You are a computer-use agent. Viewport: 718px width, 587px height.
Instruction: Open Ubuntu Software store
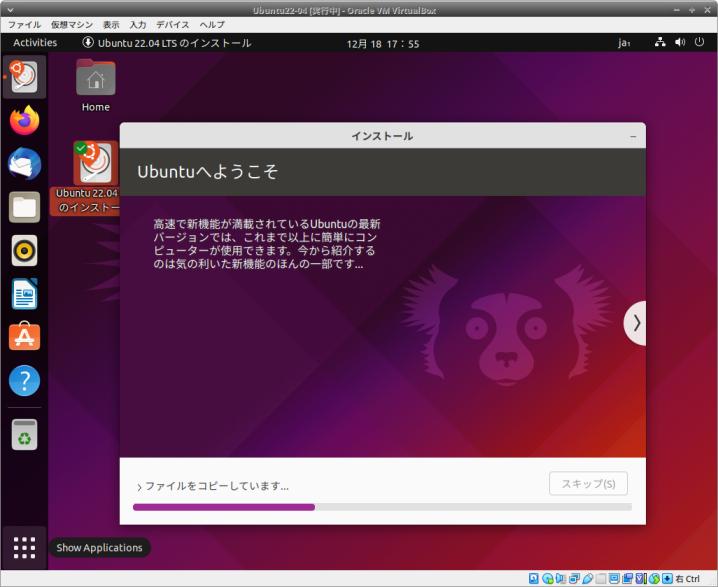click(24, 337)
